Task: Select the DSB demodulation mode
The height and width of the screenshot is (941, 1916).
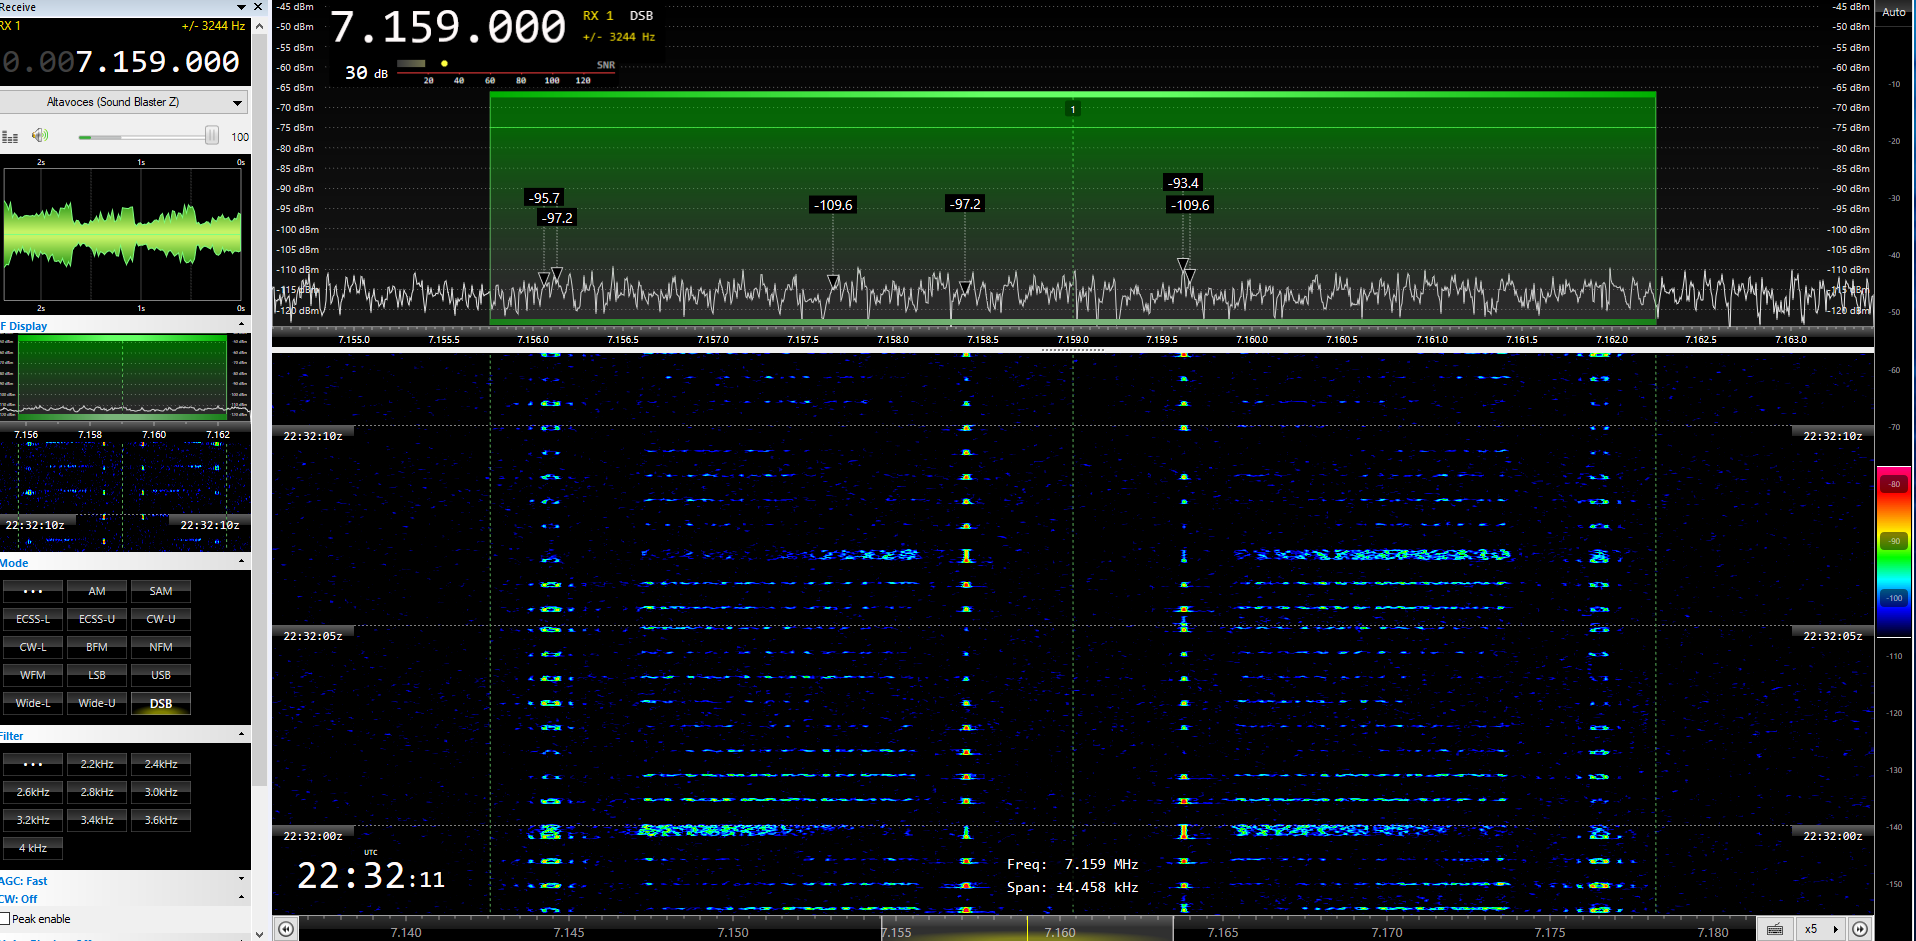Action: pos(161,703)
